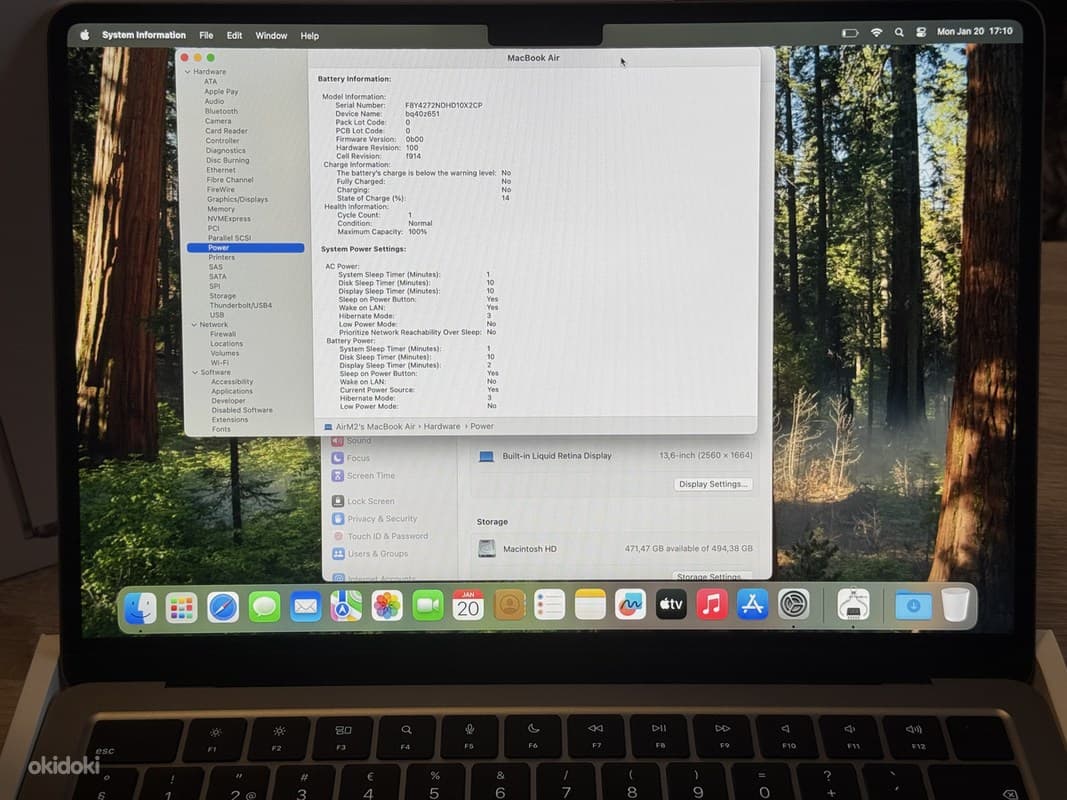Open Spotlight search in menu bar
The height and width of the screenshot is (800, 1067).
(x=900, y=32)
